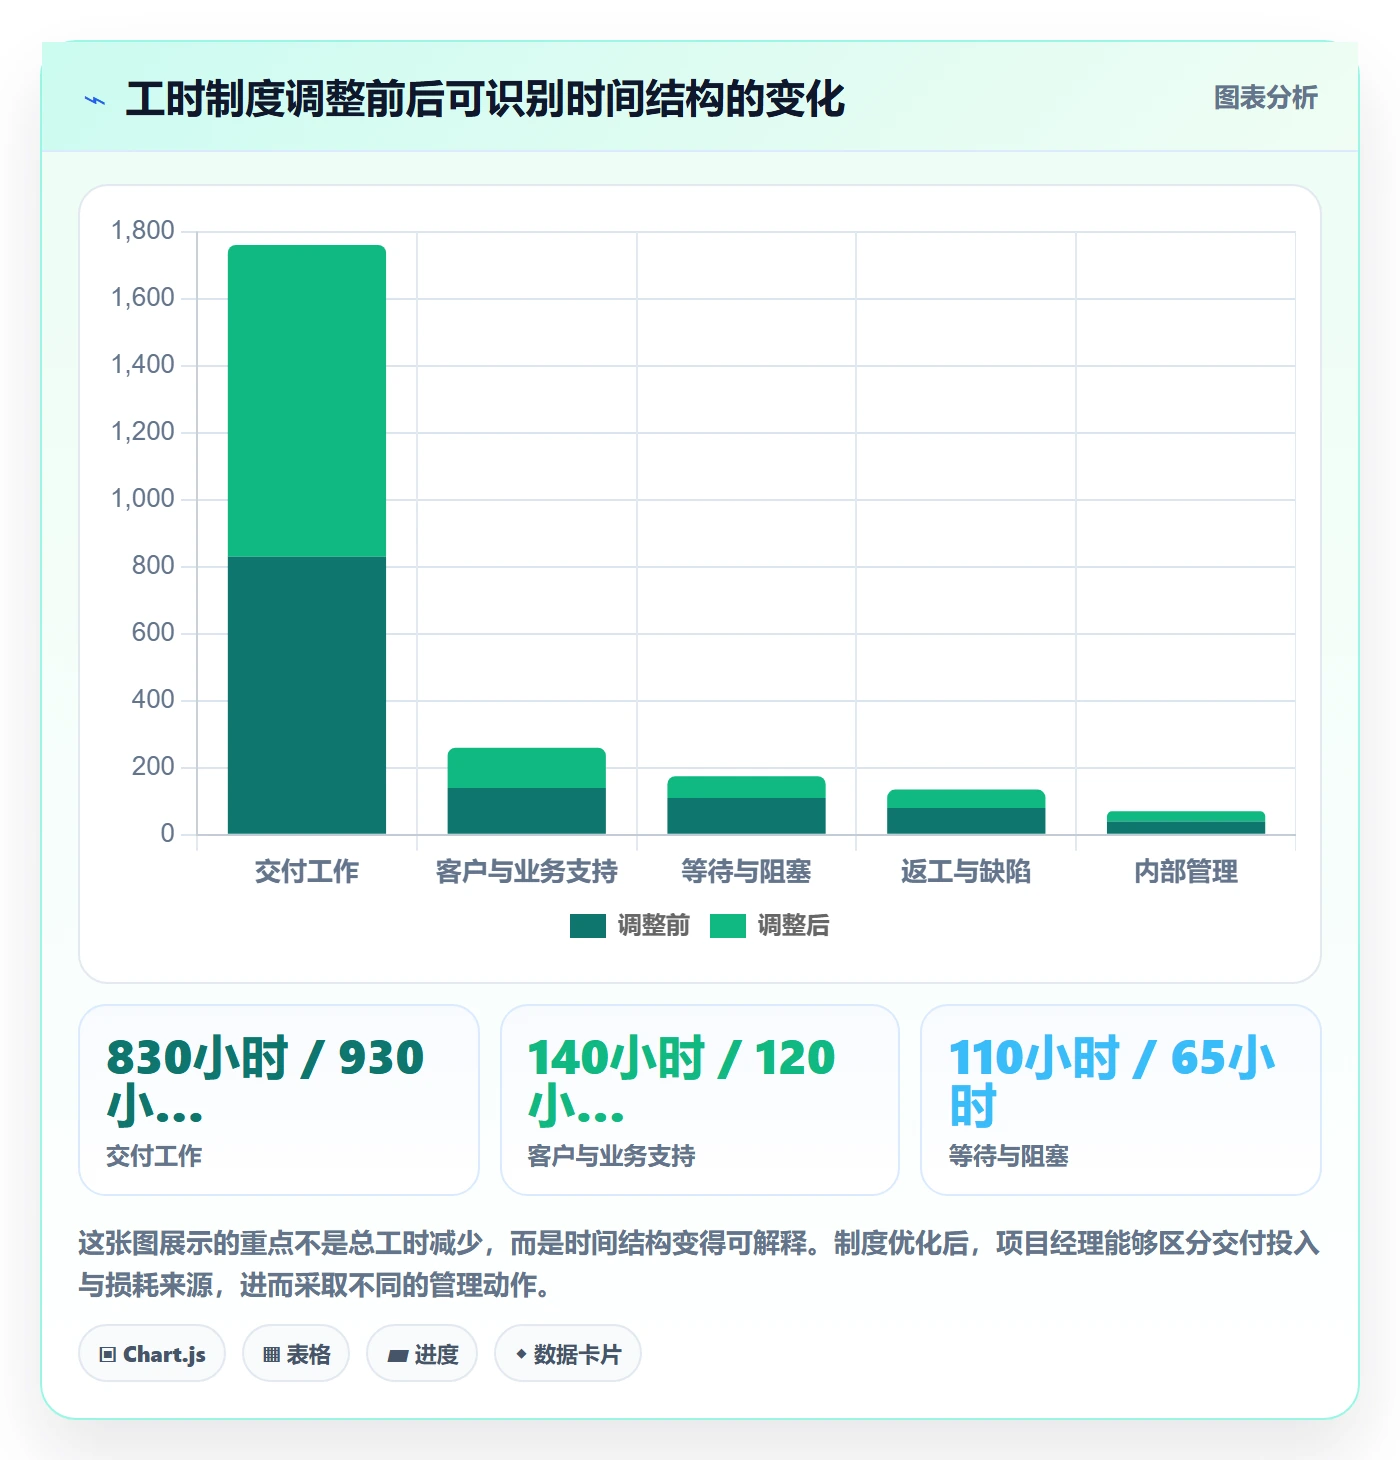Click the 等待与阻塞 x-axis label
Screen dimensions: 1400x1460
pos(747,872)
